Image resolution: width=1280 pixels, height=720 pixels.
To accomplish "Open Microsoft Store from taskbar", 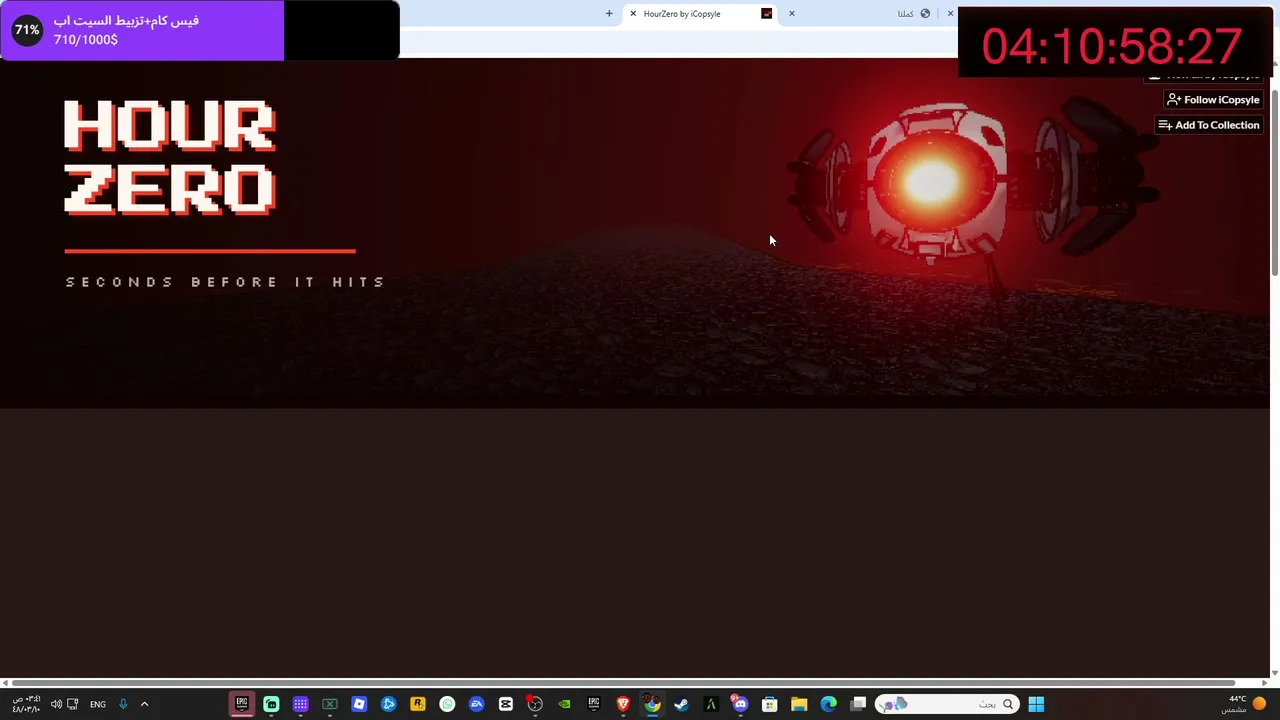I will [x=769, y=704].
